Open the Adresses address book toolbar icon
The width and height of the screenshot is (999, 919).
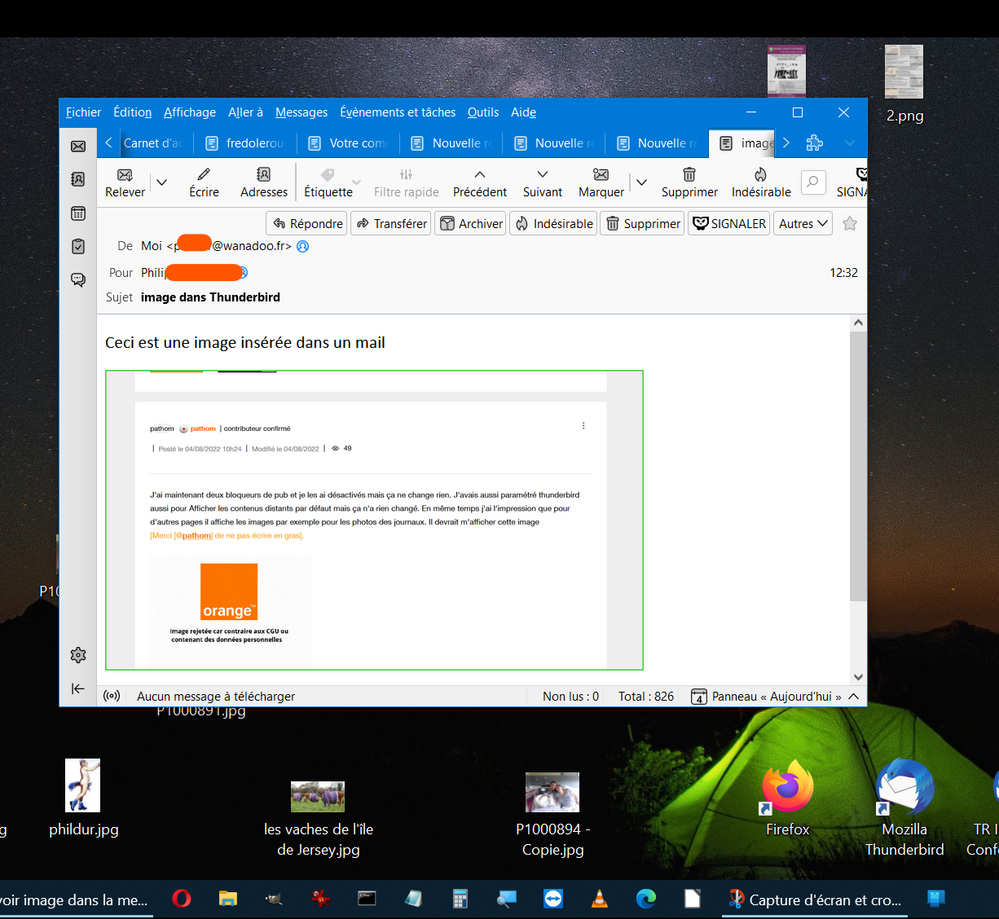[x=264, y=175]
